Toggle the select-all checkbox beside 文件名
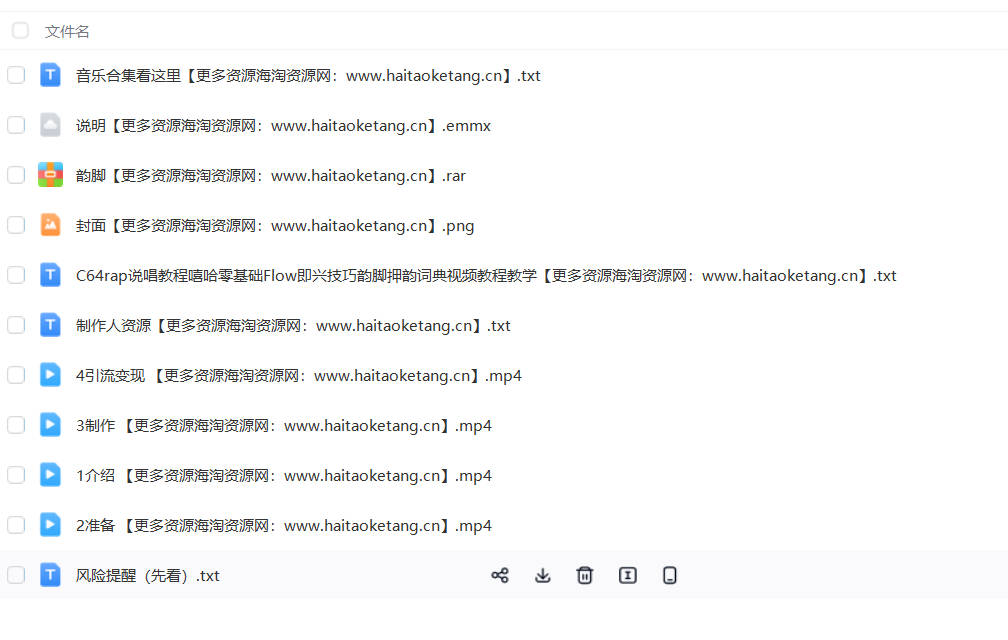This screenshot has width=1008, height=640. pyautogui.click(x=20, y=30)
